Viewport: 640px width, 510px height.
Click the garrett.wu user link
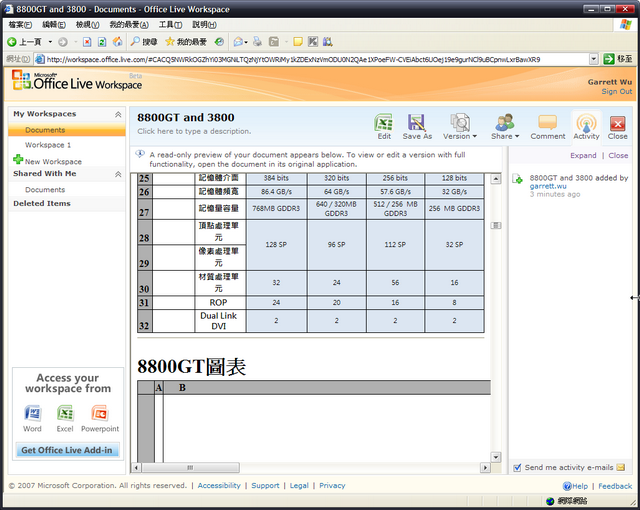548,186
